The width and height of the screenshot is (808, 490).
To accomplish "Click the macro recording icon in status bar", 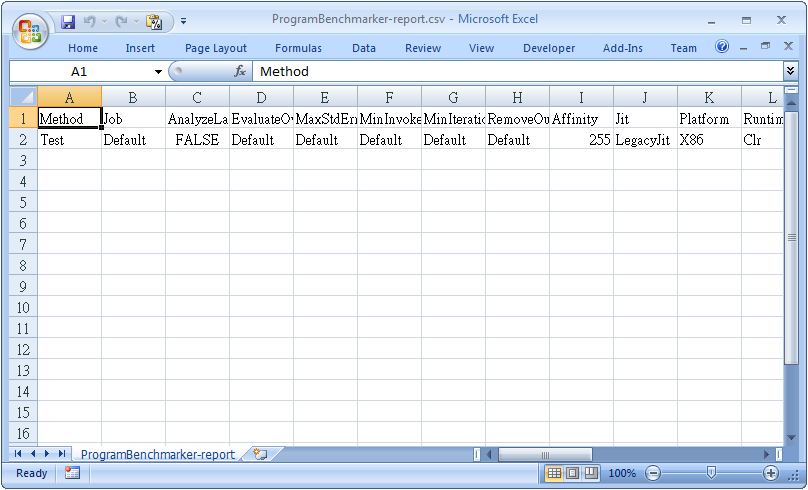I will 72,472.
